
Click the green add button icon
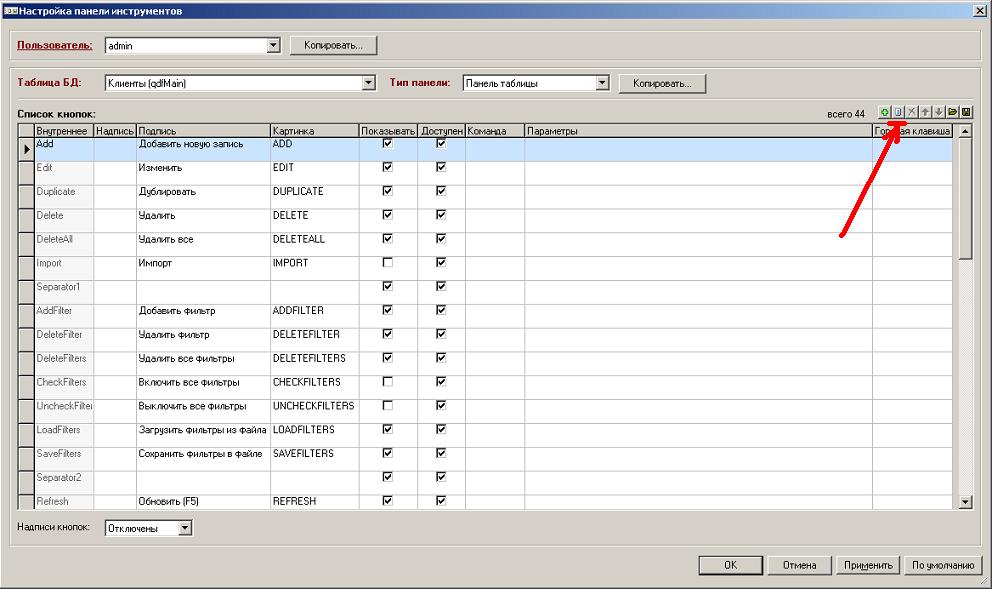tap(885, 113)
